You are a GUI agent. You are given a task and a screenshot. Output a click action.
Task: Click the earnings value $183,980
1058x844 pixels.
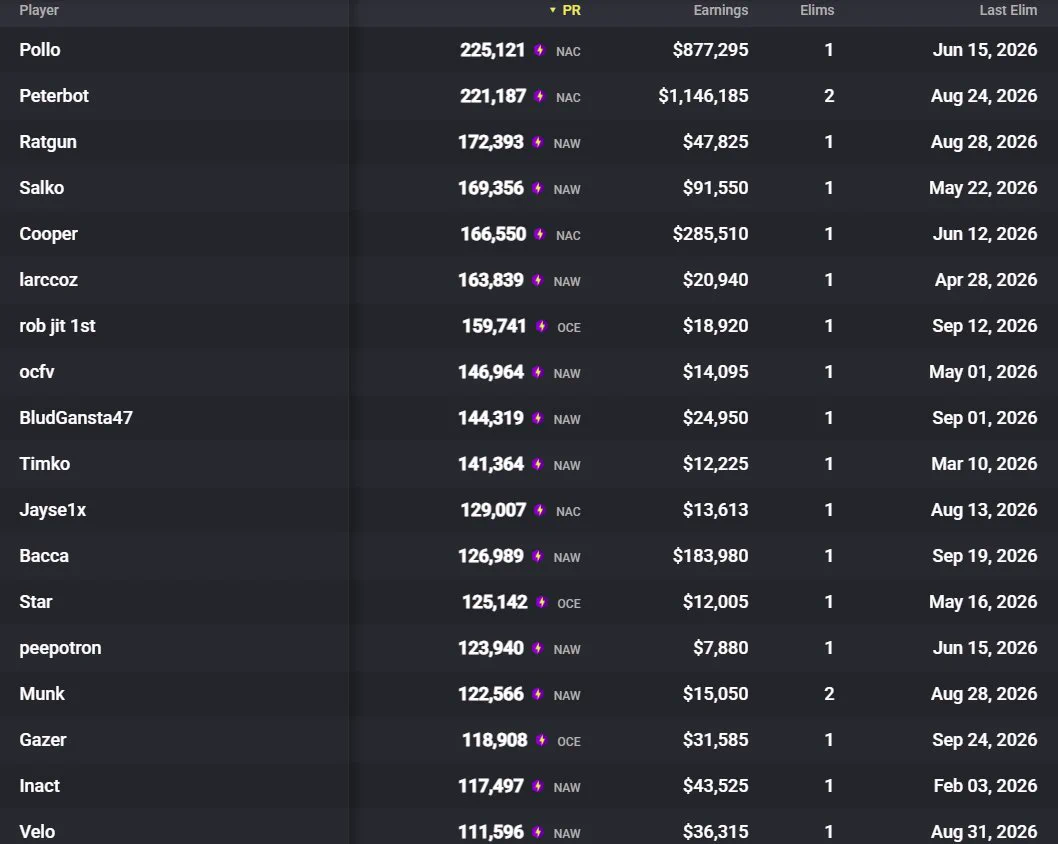(x=711, y=555)
